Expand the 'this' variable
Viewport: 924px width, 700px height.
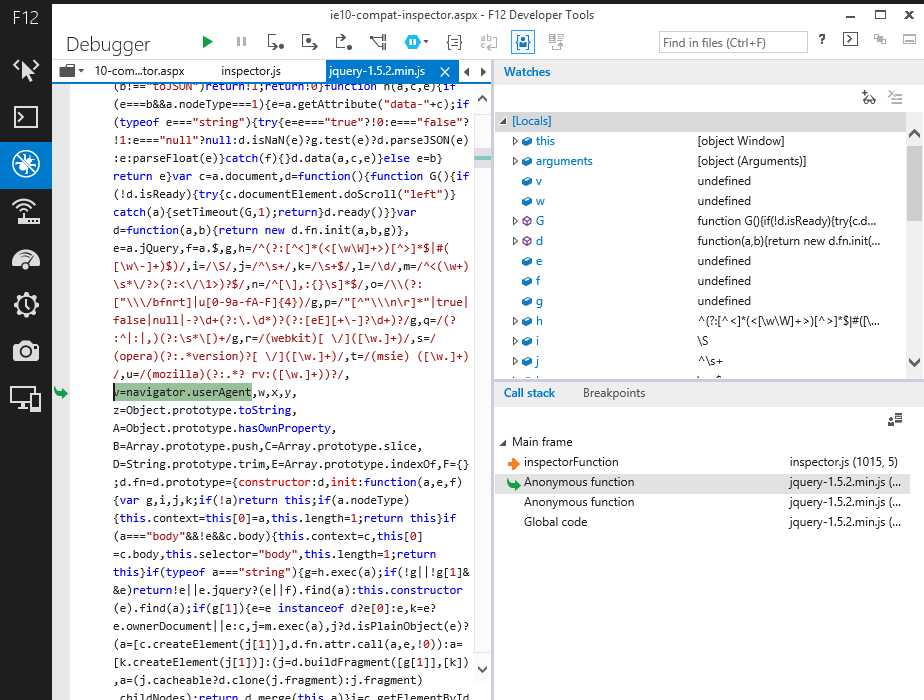coord(514,141)
